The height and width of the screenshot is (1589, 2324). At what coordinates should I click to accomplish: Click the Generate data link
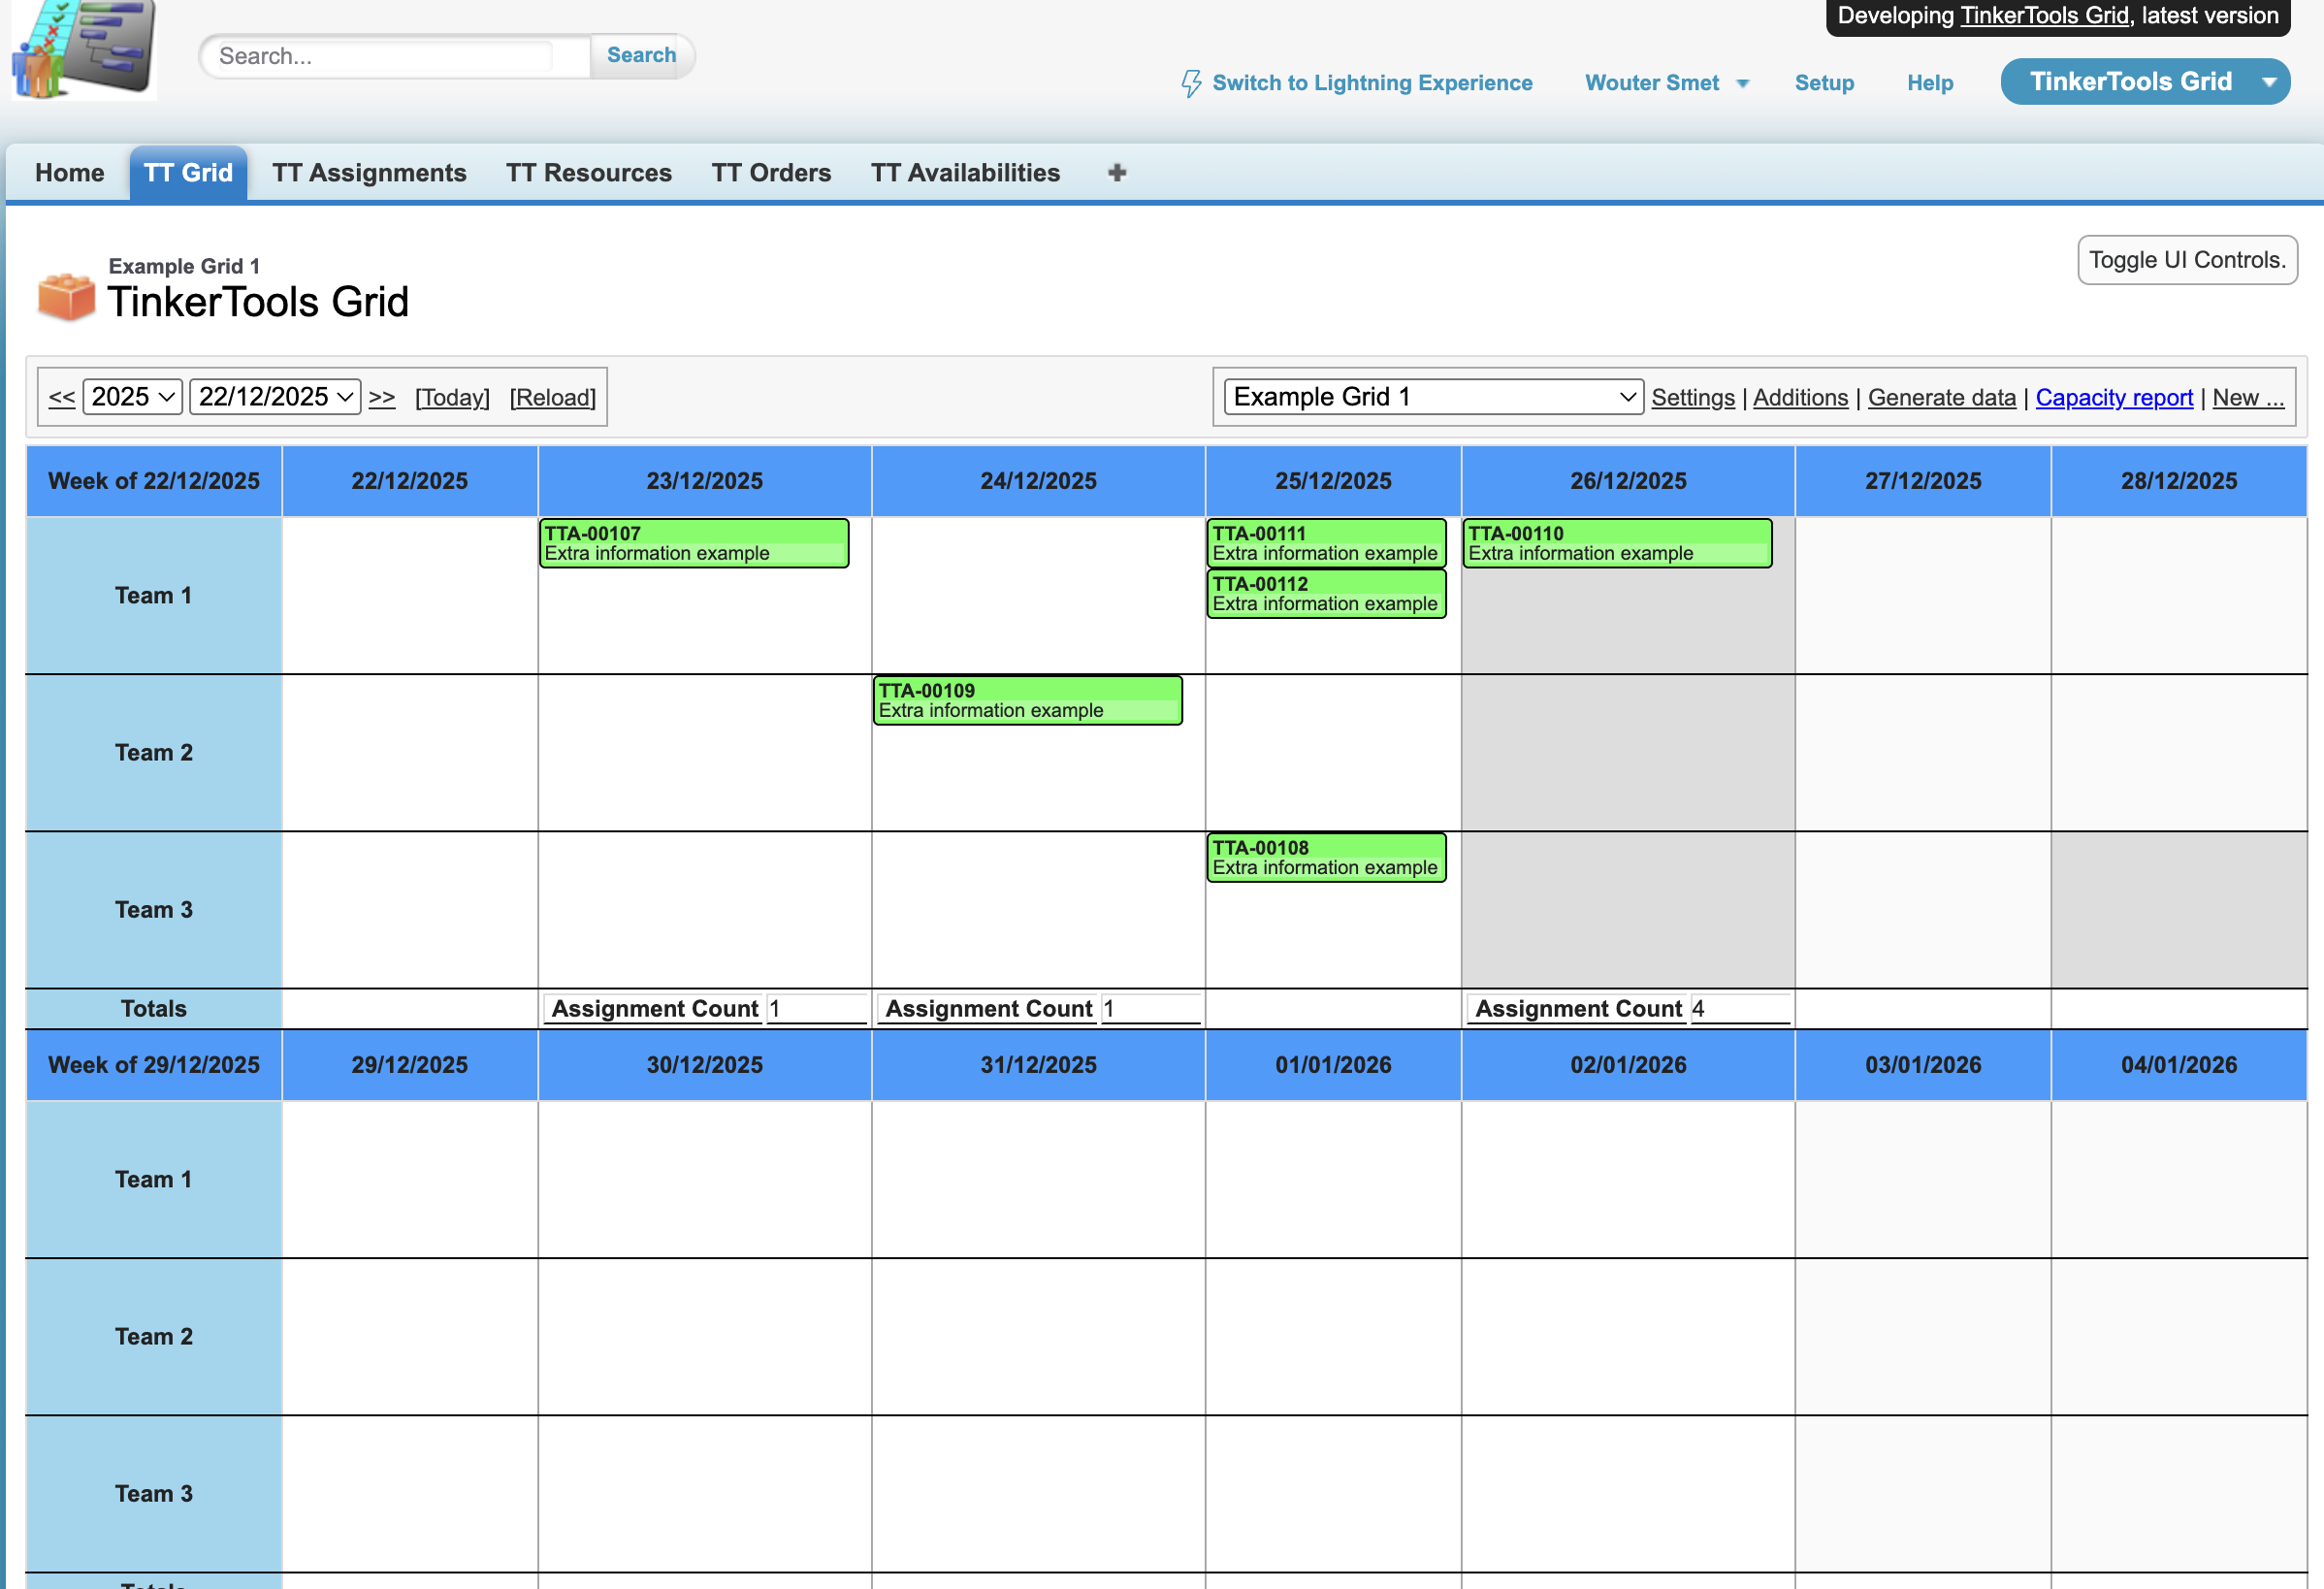click(x=1941, y=397)
